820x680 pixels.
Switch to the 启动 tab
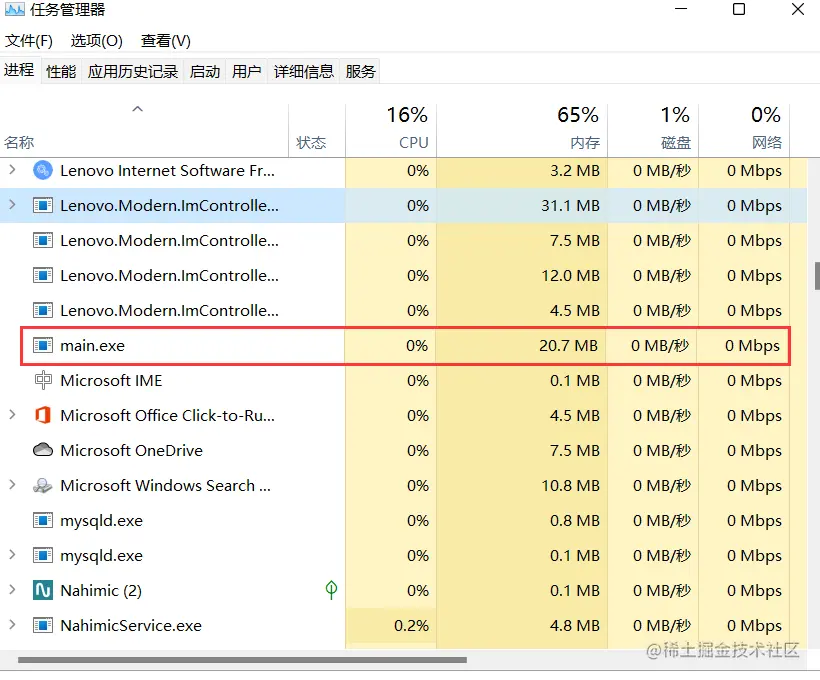tap(204, 71)
